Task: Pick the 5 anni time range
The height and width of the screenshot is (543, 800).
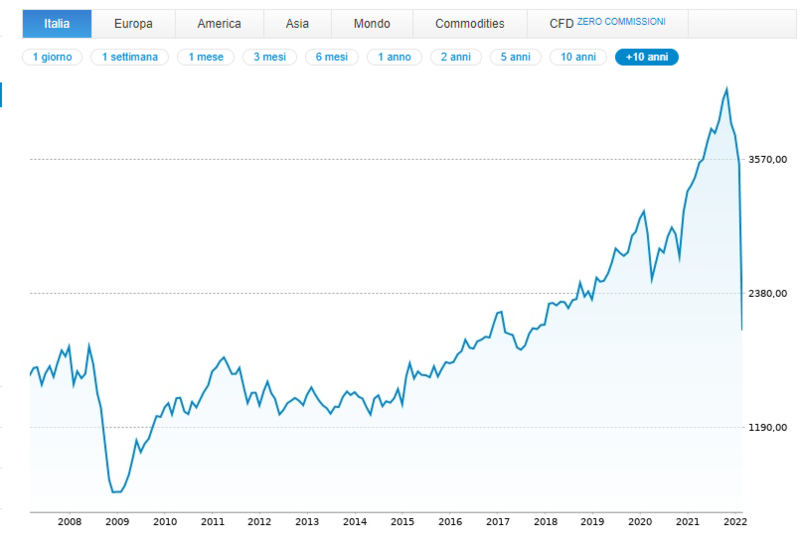Action: 517,57
